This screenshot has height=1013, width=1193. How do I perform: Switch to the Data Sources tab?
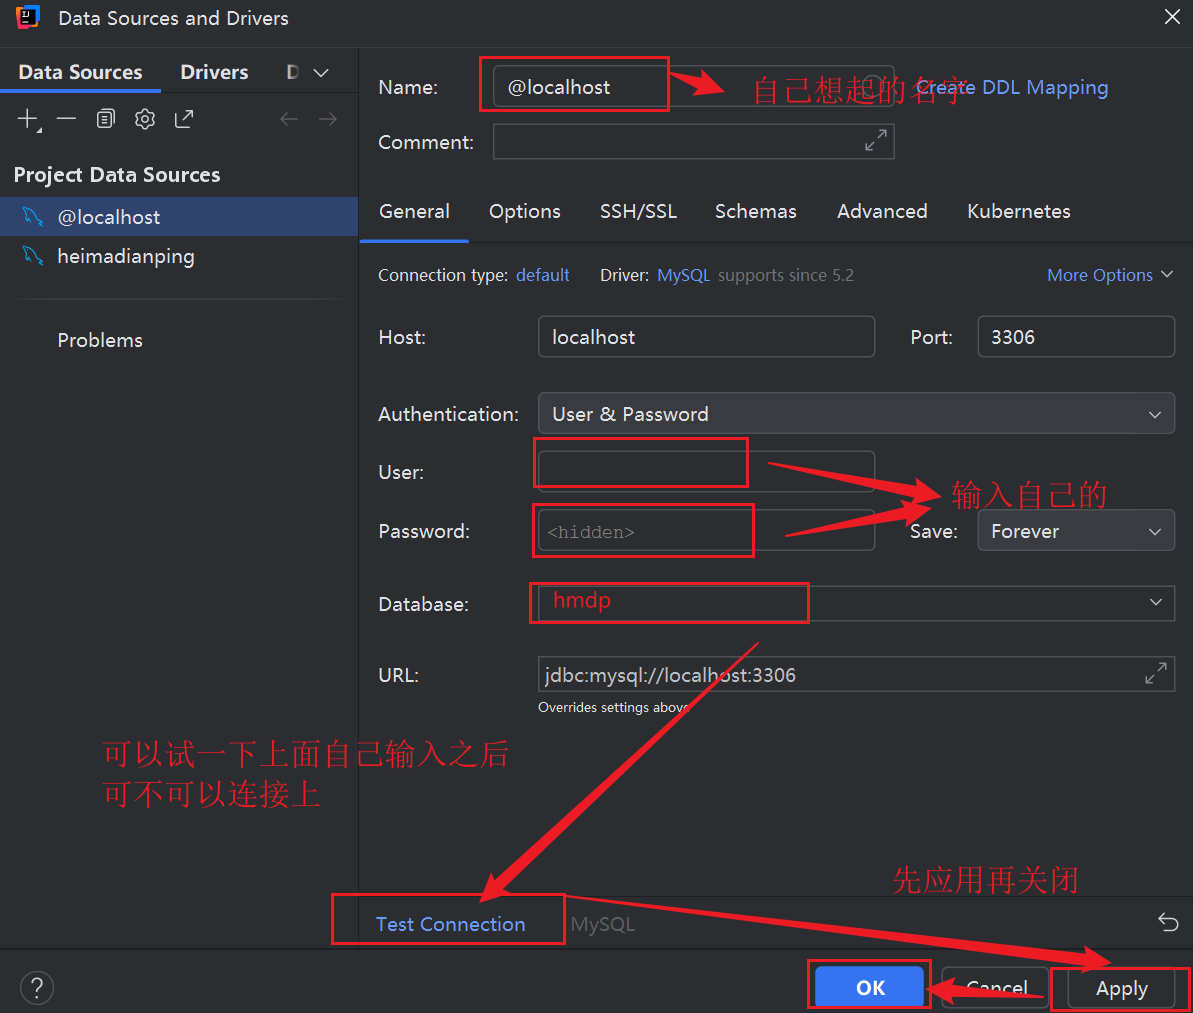coord(80,72)
